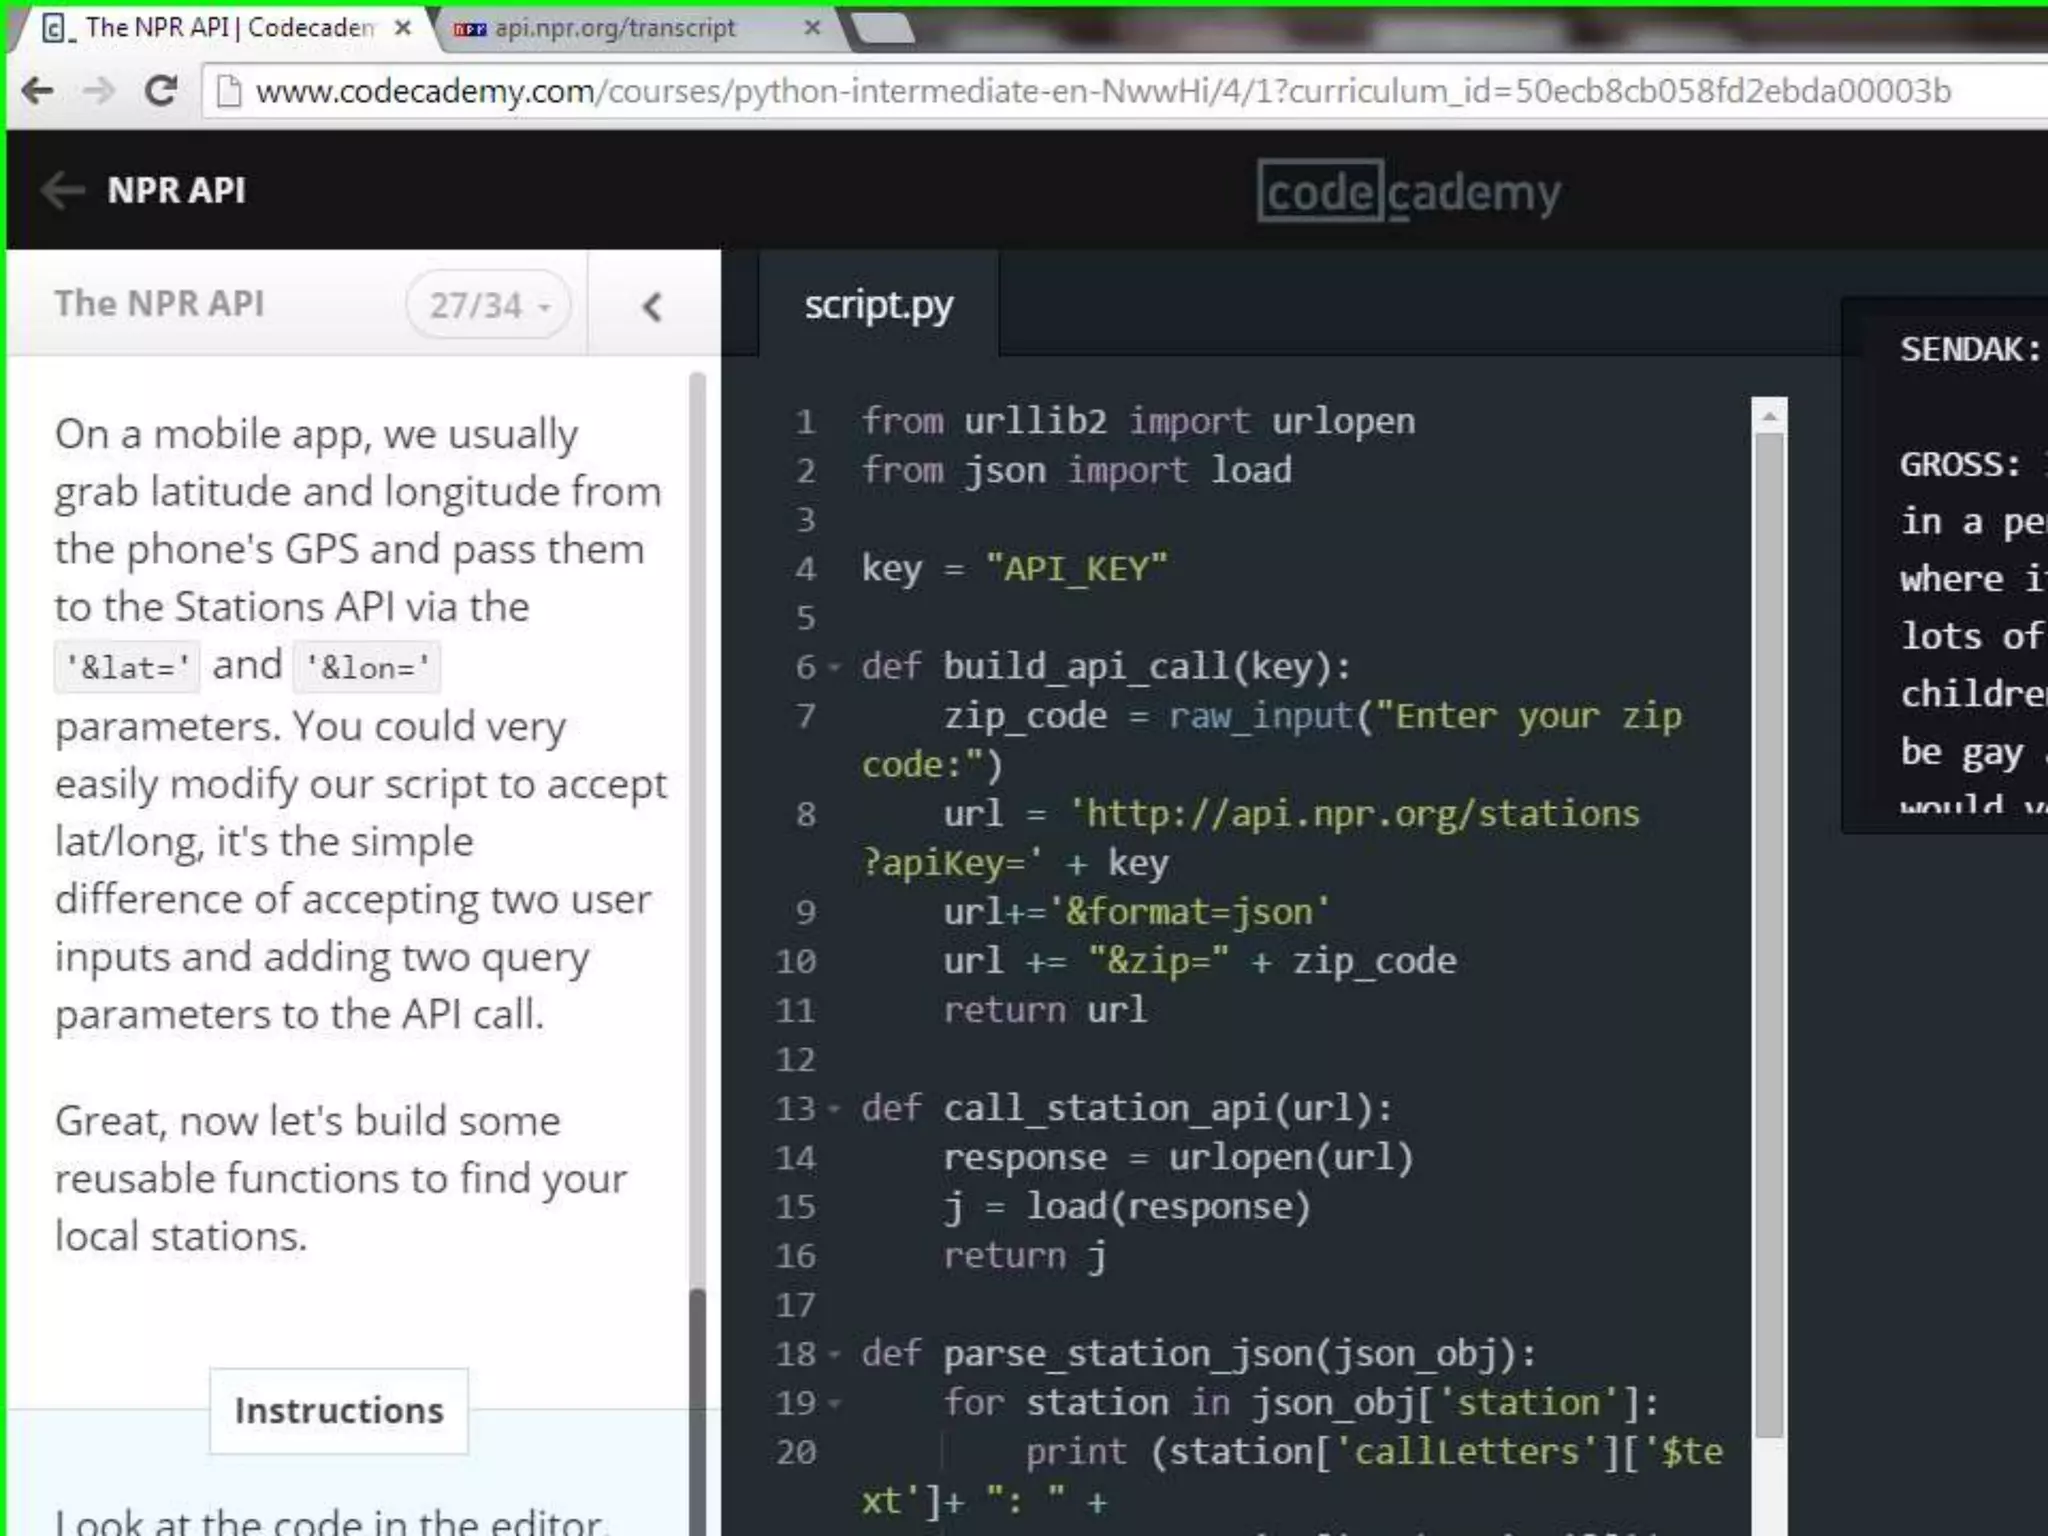Click 'callLetters' on line 20
The height and width of the screenshot is (1536, 2048).
(x=1467, y=1451)
